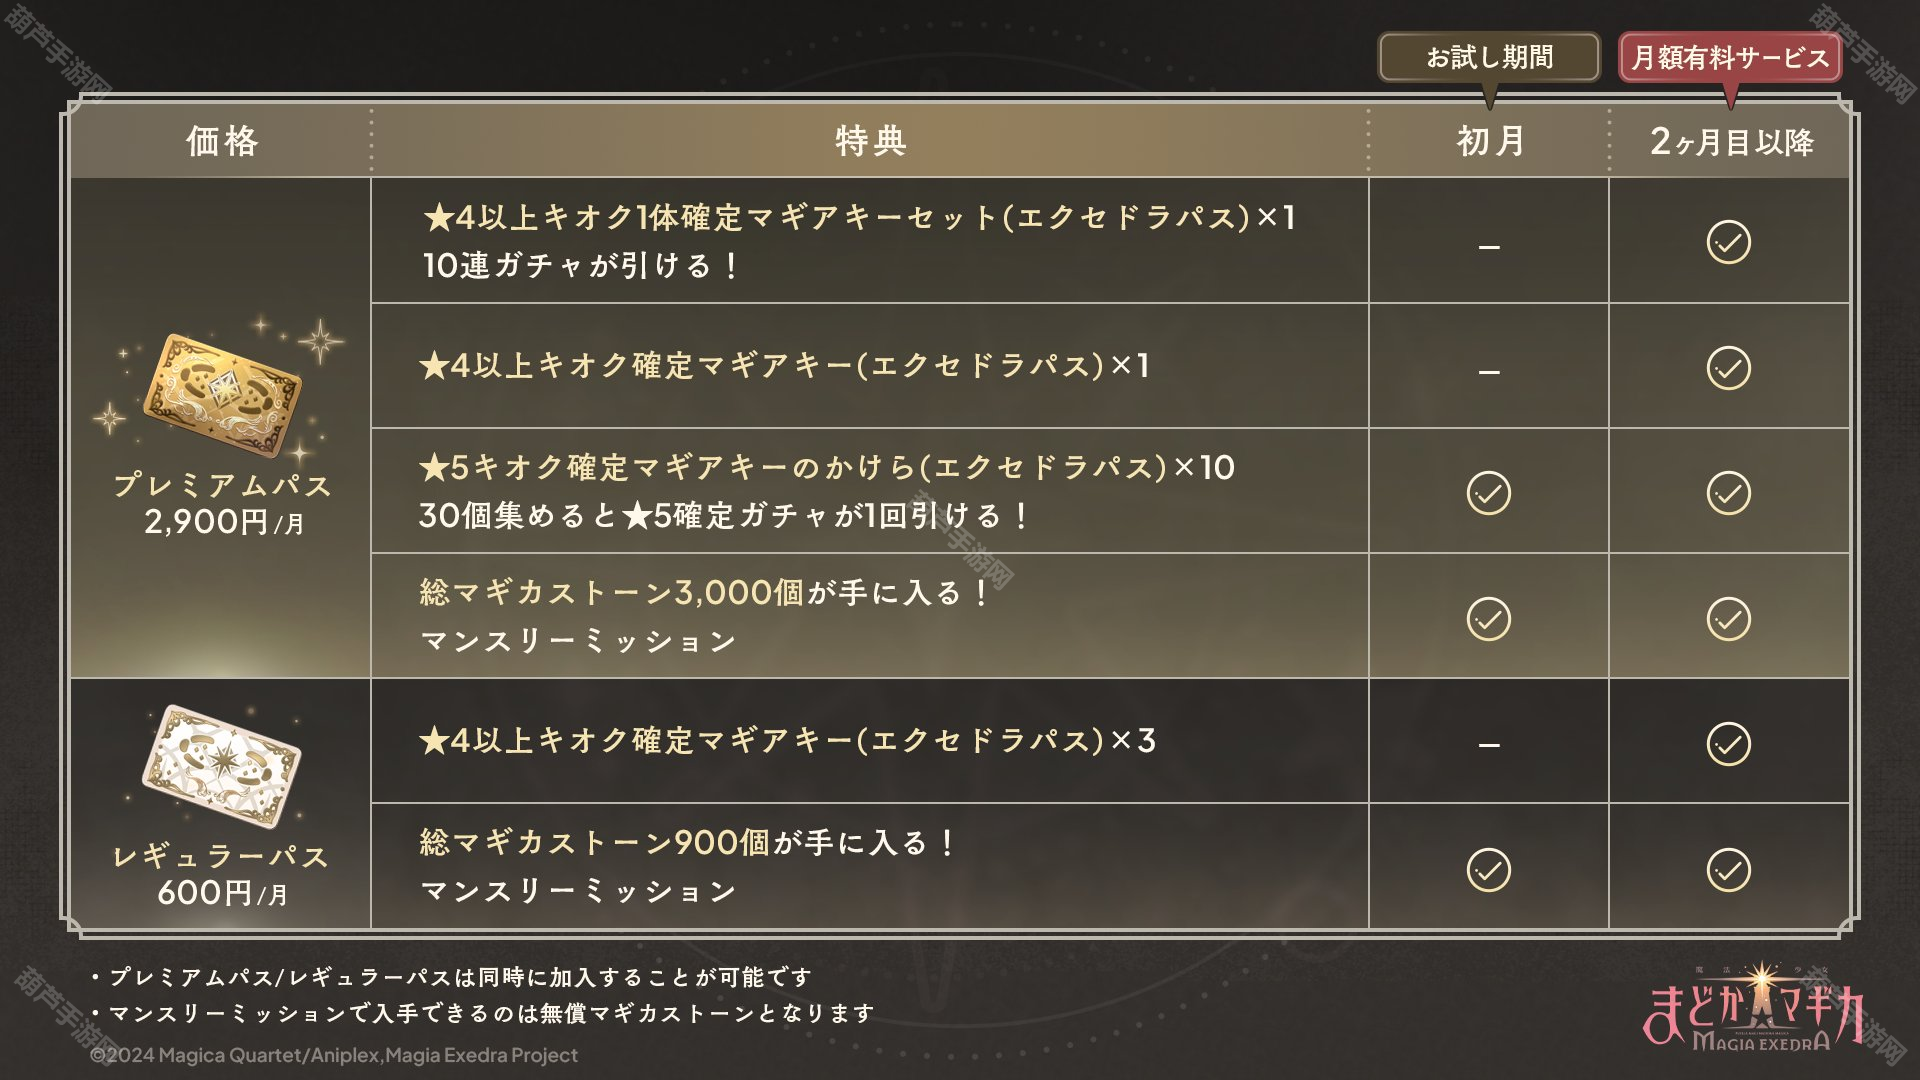Screen dimensions: 1920x1080
Task: Click first-month dash for Regular ★4 key ×3
Action: point(1489,745)
